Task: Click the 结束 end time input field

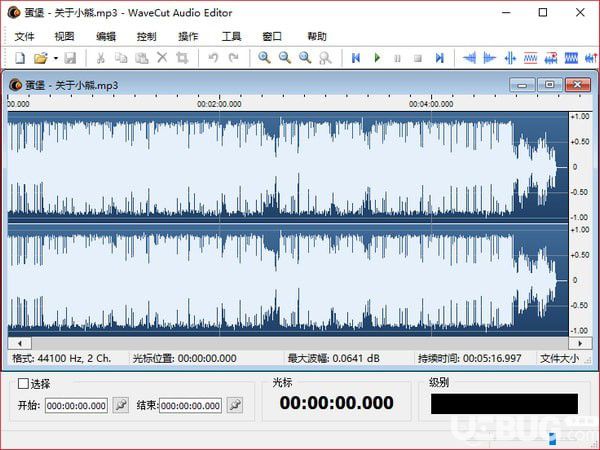Action: (x=190, y=406)
